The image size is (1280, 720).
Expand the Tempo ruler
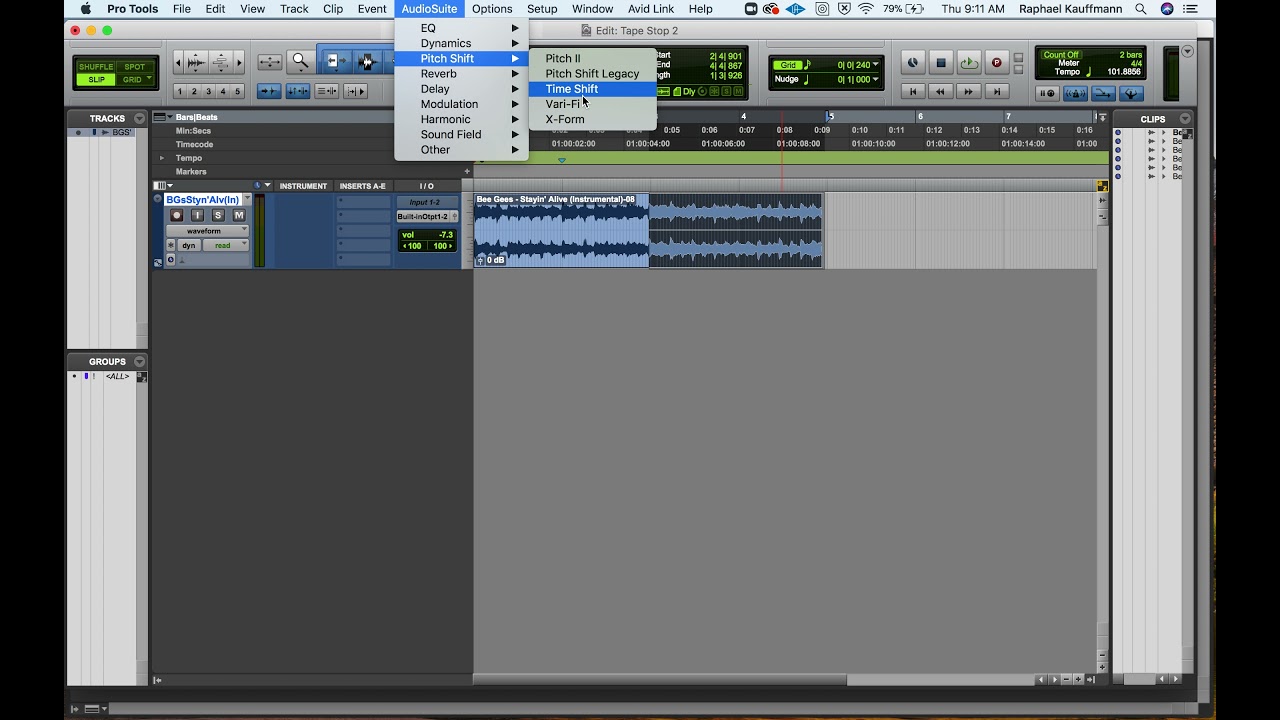click(x=162, y=158)
